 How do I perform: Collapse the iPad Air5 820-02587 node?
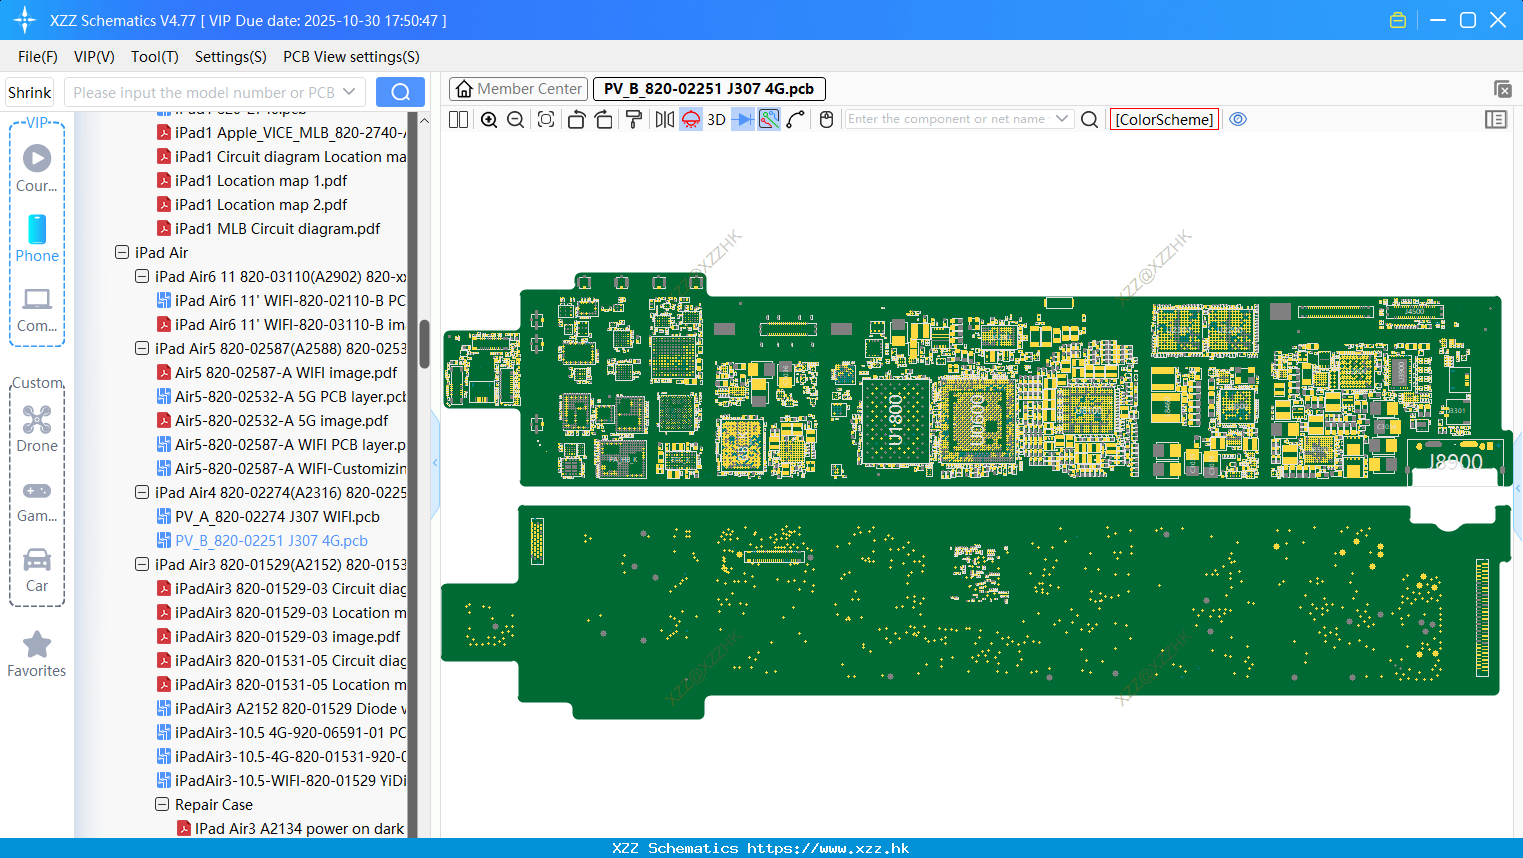pos(142,349)
